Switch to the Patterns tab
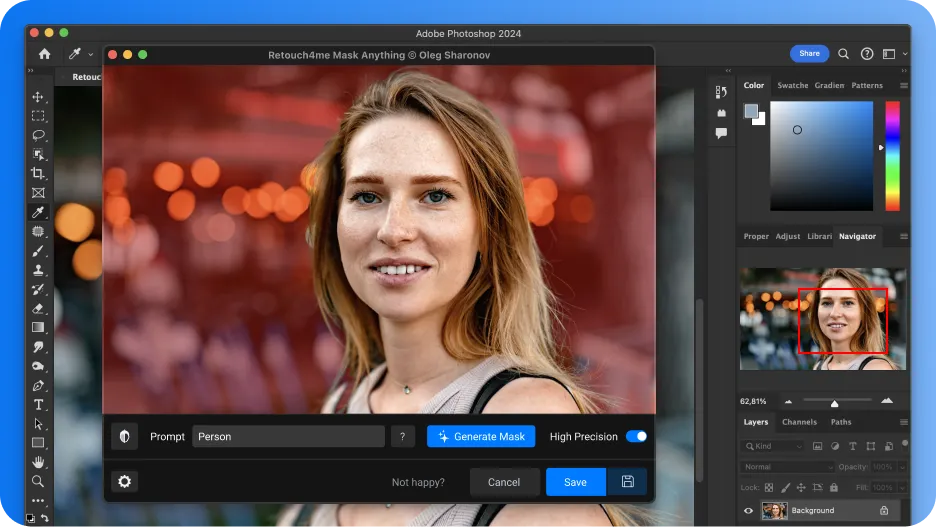The image size is (936, 527). point(867,85)
